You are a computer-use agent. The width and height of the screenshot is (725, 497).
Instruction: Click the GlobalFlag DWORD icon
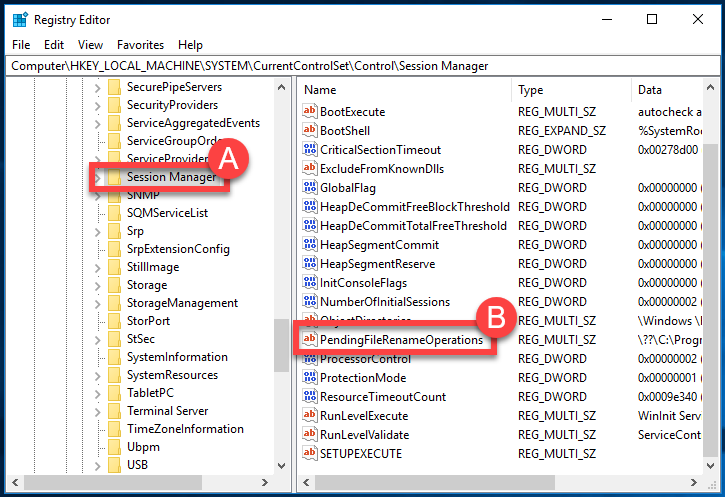coord(309,188)
